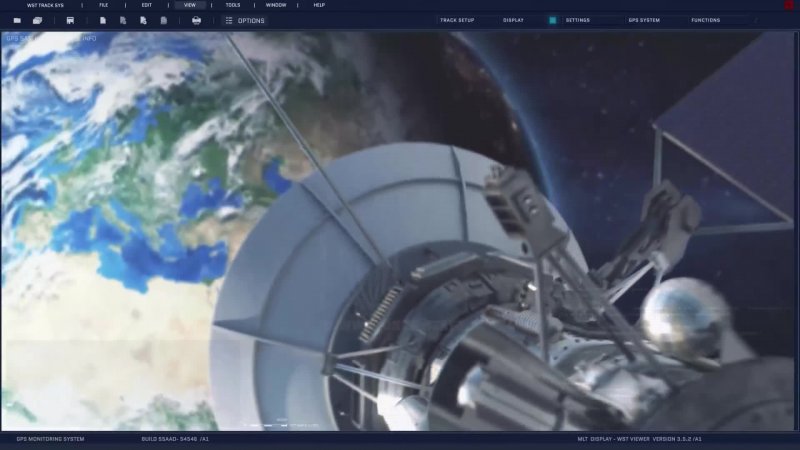Click the save disk icon
This screenshot has width=800, height=450.
tap(70, 20)
